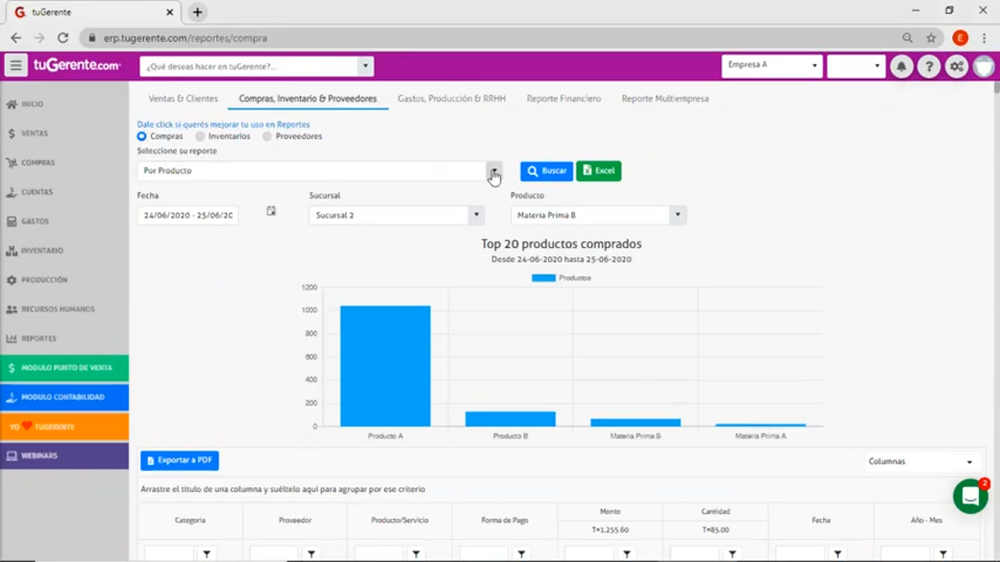Screen dimensions: 1000x562
Task: Click the Yo ♥ tuGerente button
Action: (64, 427)
